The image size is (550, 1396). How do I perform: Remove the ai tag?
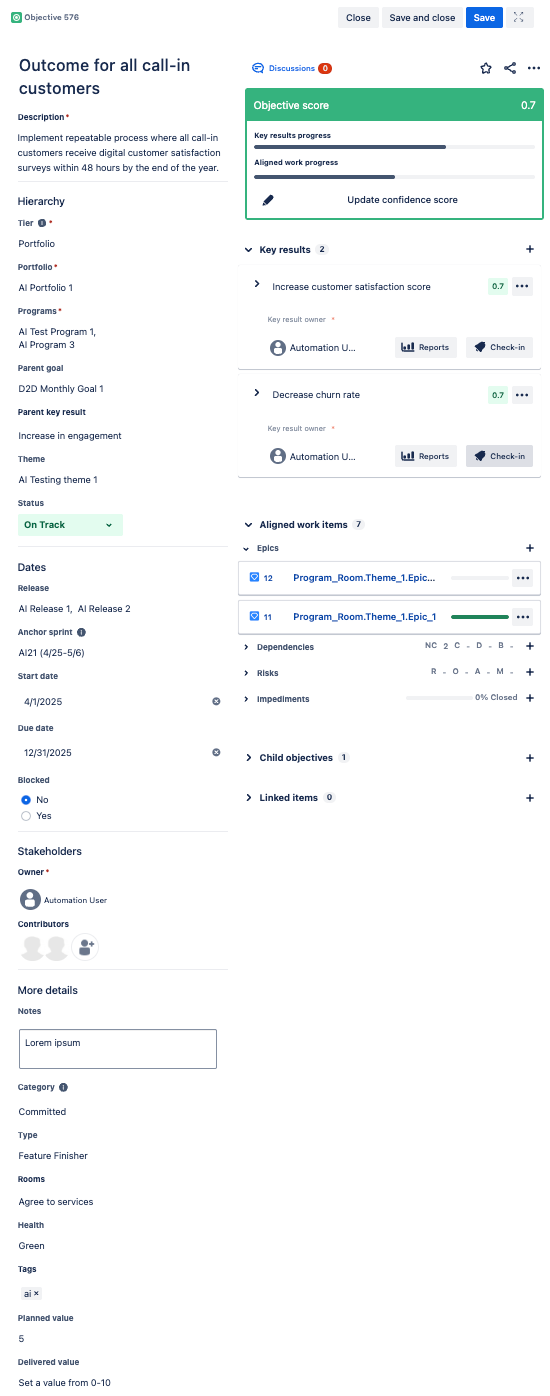click(36, 1293)
